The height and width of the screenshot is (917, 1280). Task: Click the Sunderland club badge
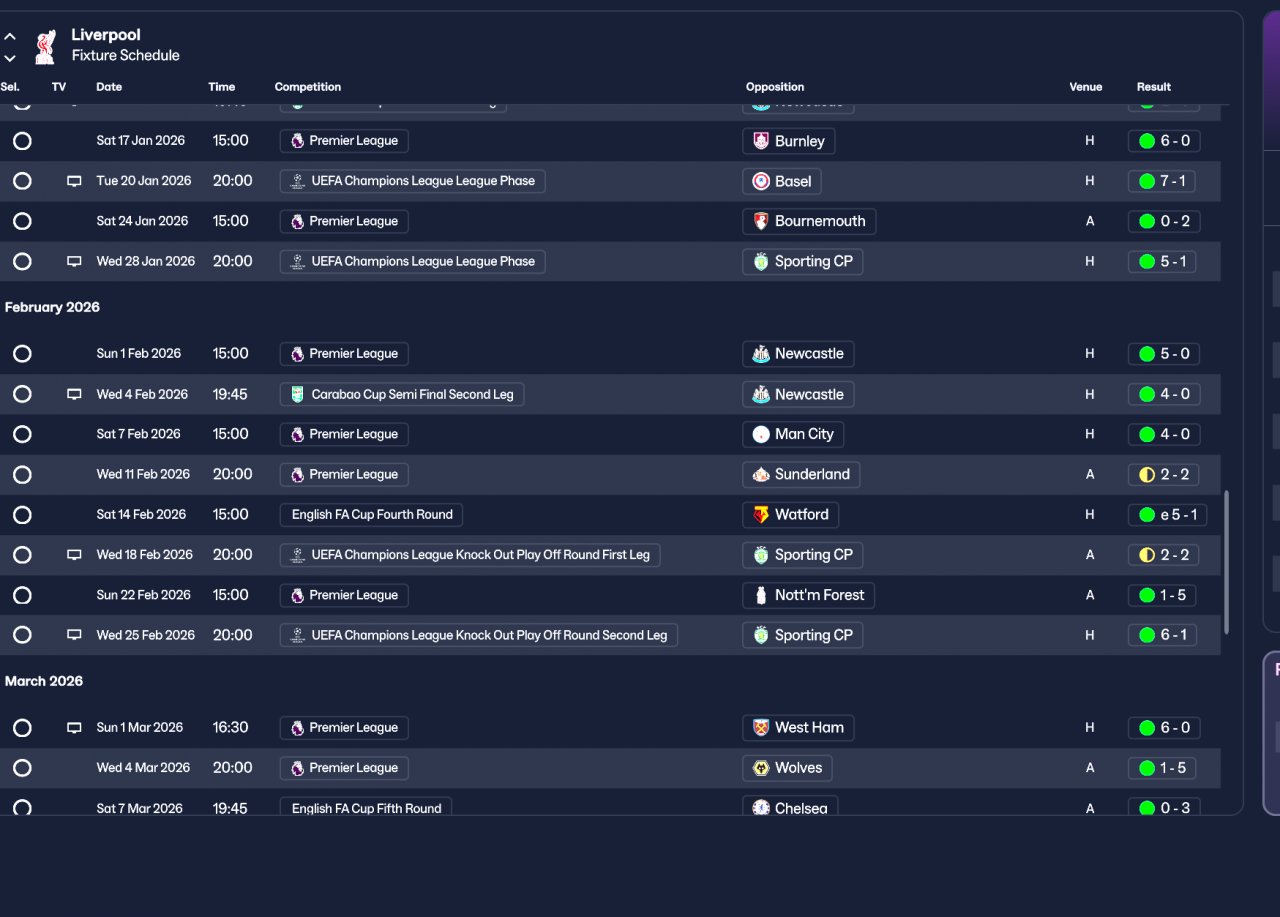click(761, 474)
